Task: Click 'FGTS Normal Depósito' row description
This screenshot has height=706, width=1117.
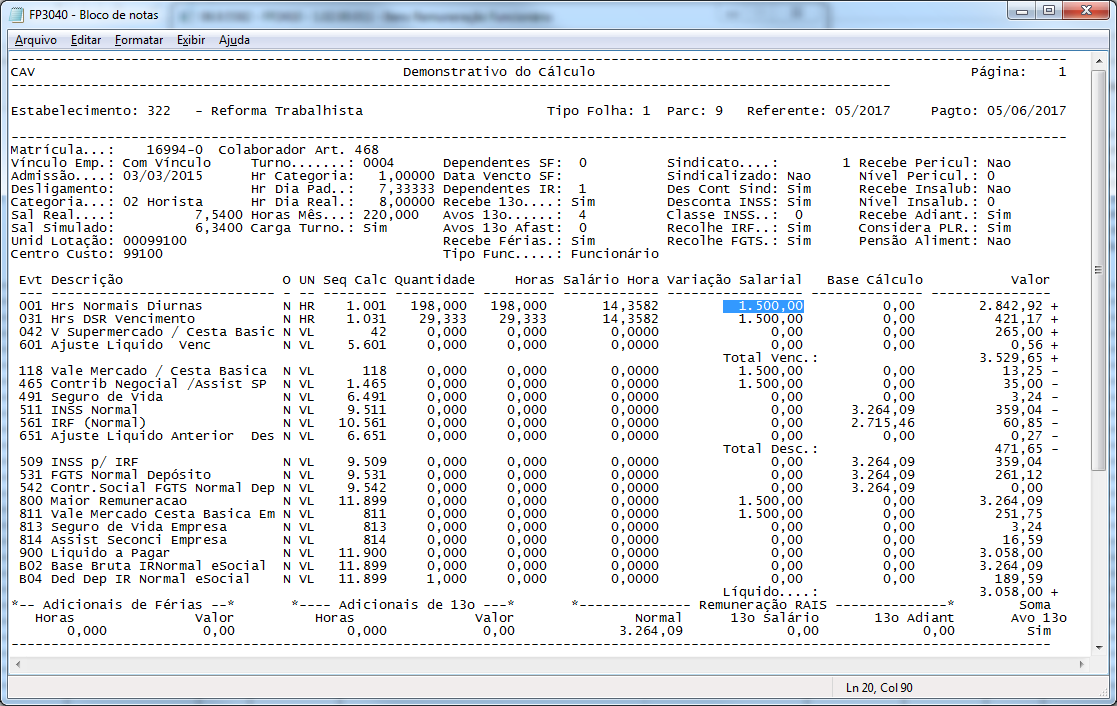Action: (x=130, y=475)
